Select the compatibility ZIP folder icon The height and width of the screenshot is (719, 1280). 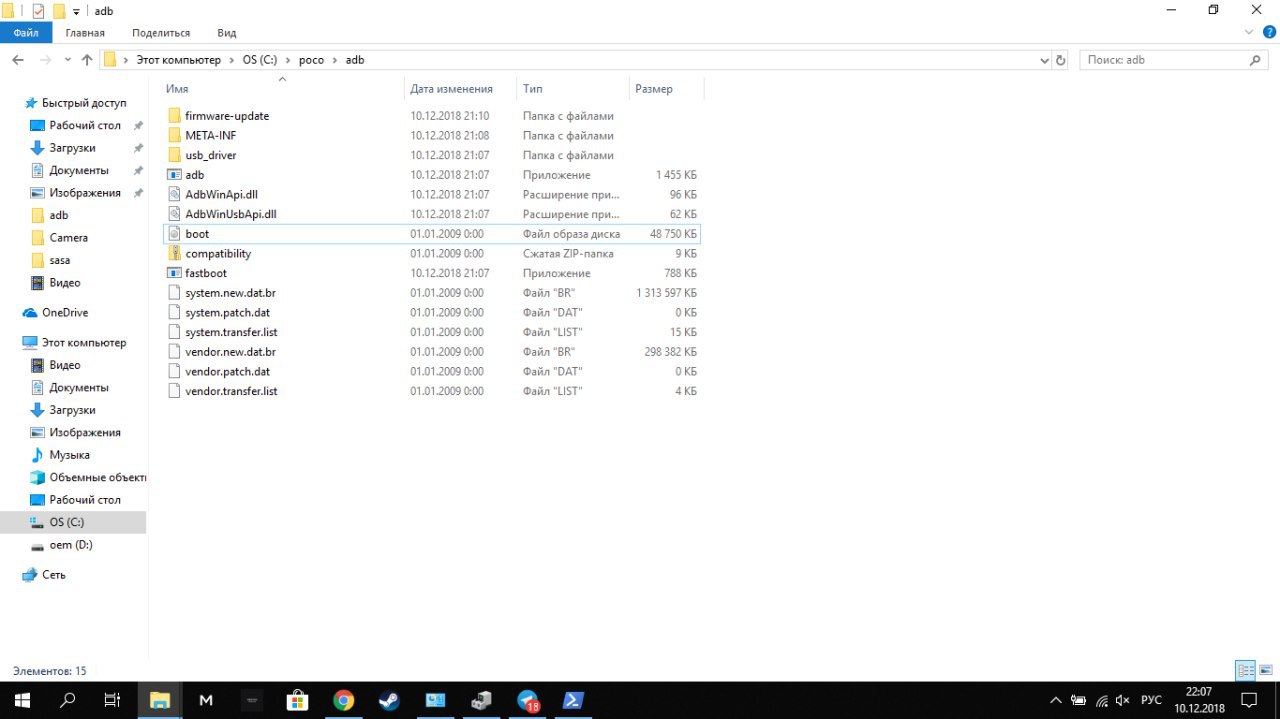point(174,253)
